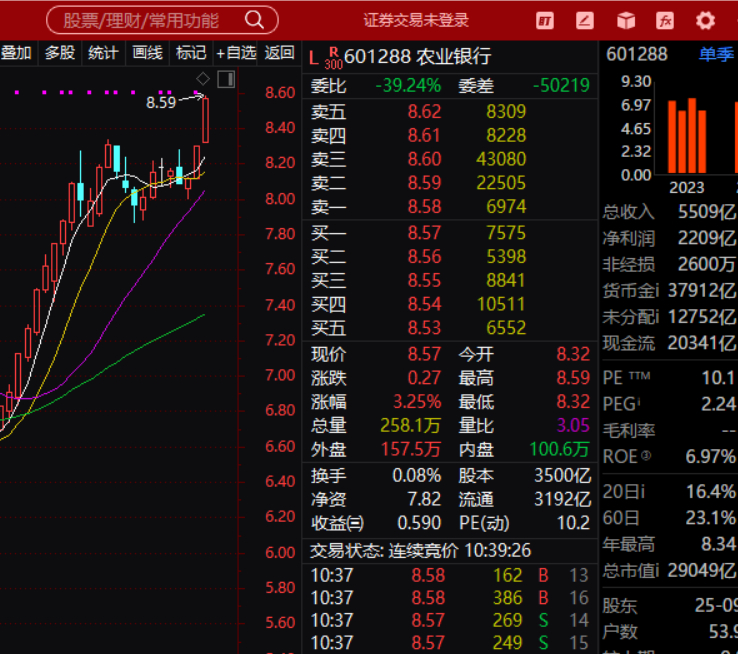Image resolution: width=738 pixels, height=654 pixels.
Task: Click 总市值 29049亿 row
Action: click(x=669, y=571)
